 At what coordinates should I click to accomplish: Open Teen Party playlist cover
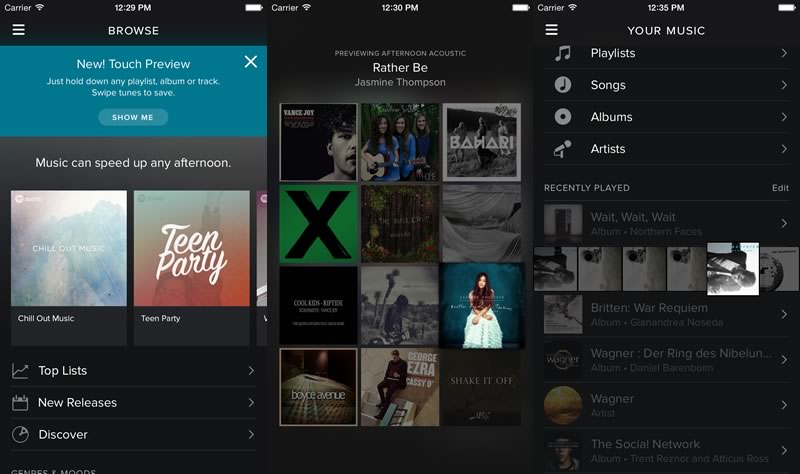click(x=192, y=248)
